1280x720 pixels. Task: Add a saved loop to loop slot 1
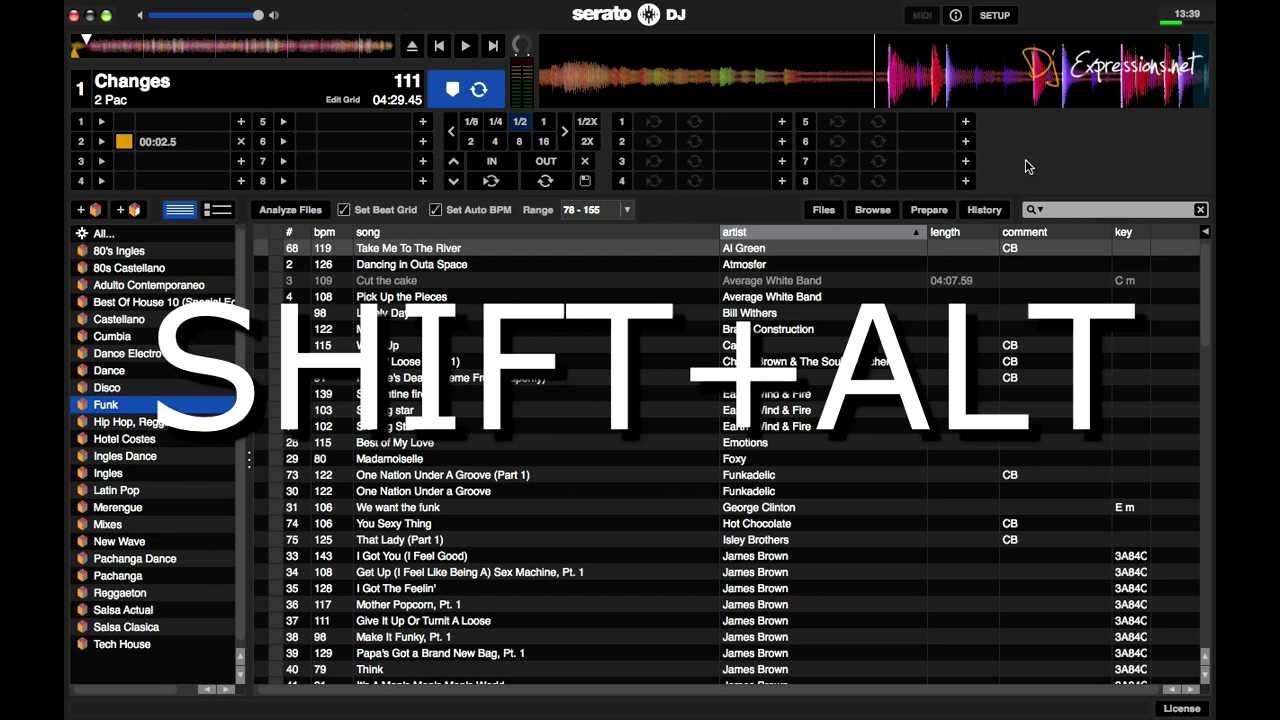(x=782, y=122)
